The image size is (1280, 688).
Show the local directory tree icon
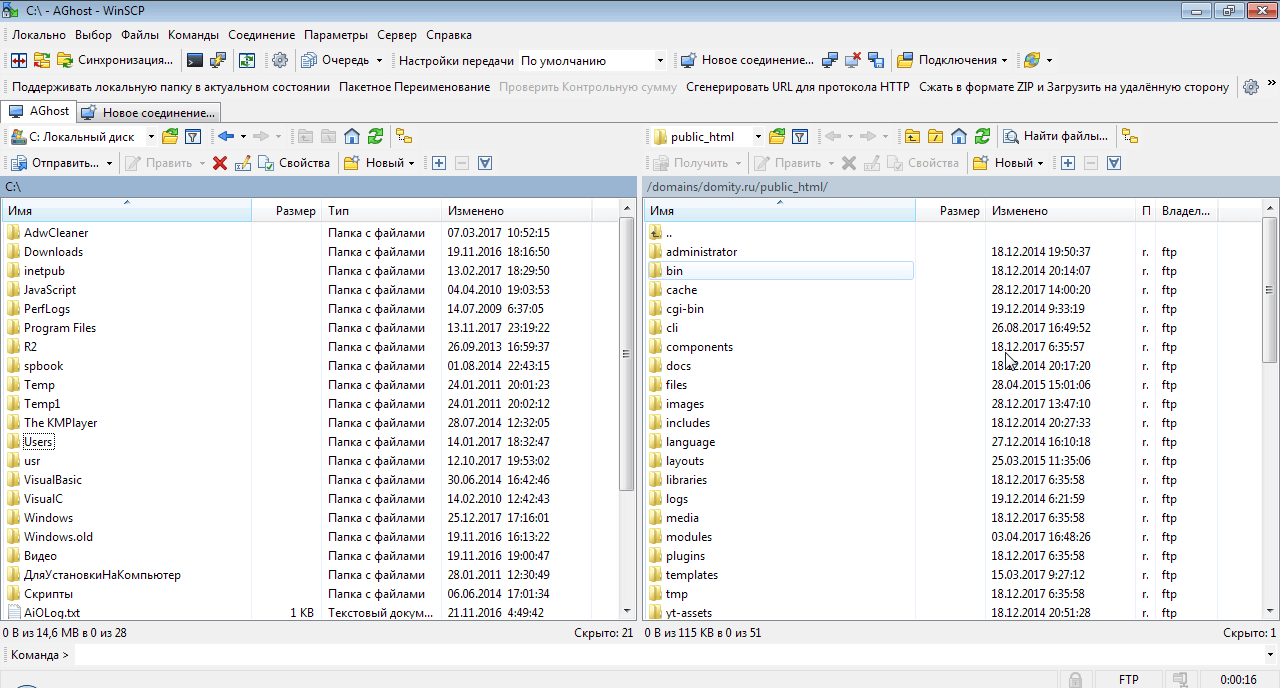[404, 137]
